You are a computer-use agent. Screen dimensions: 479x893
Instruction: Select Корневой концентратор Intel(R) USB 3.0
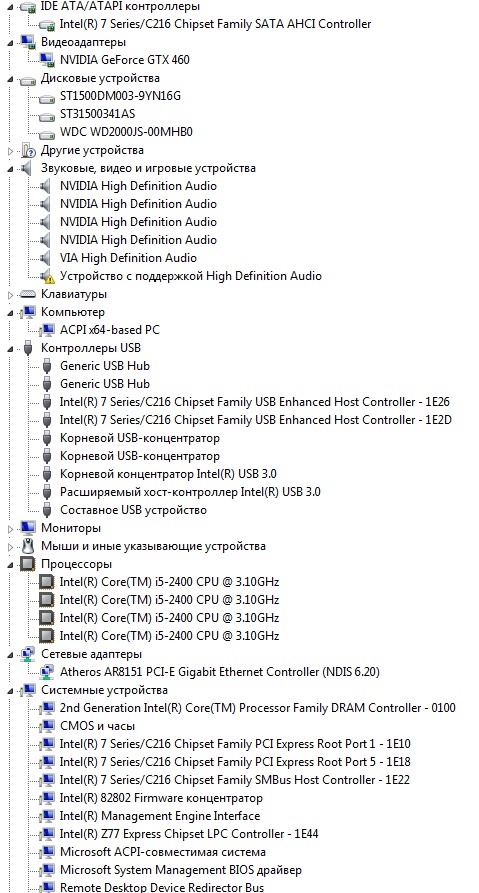click(x=168, y=474)
